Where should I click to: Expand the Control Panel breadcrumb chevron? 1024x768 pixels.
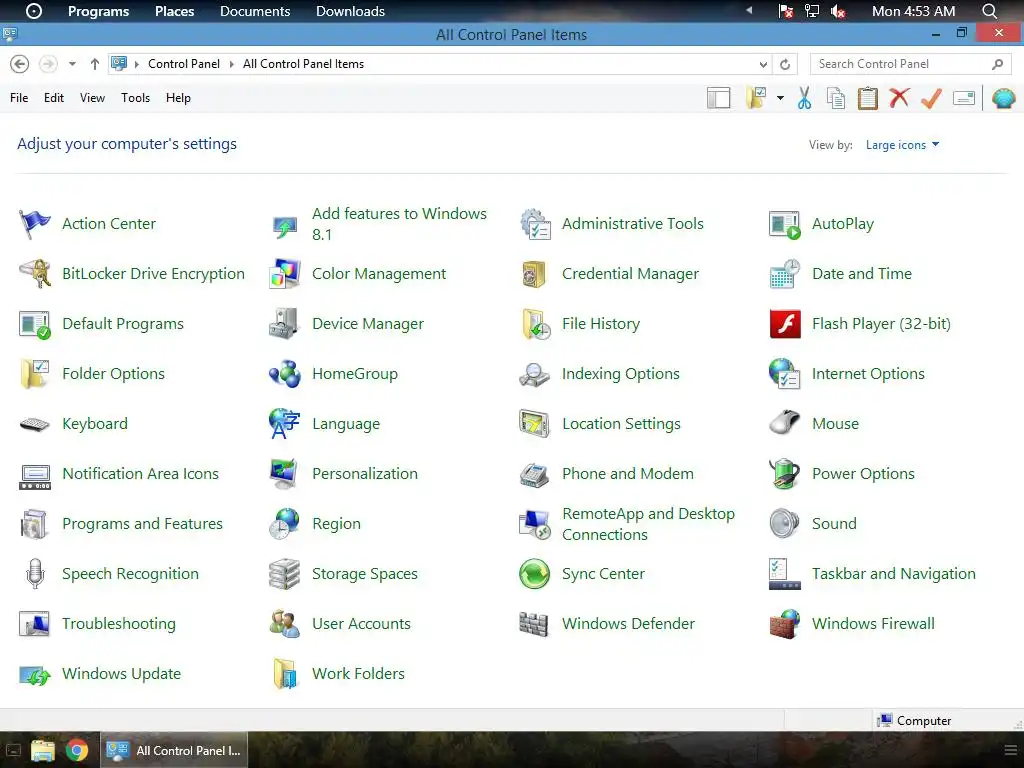[231, 64]
